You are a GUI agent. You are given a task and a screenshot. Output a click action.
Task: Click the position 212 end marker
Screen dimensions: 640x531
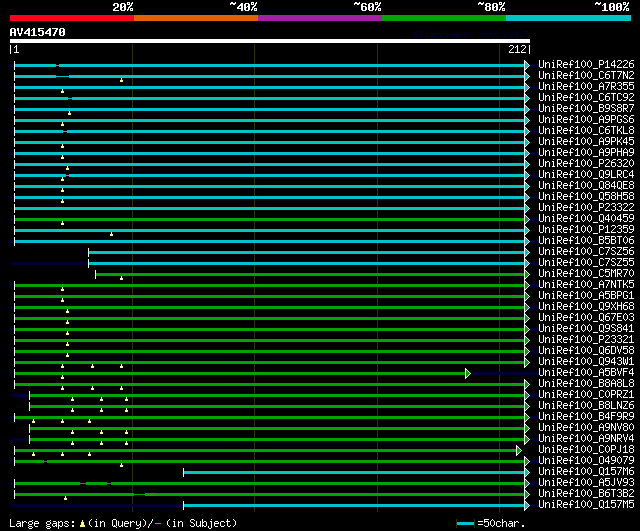(x=518, y=49)
